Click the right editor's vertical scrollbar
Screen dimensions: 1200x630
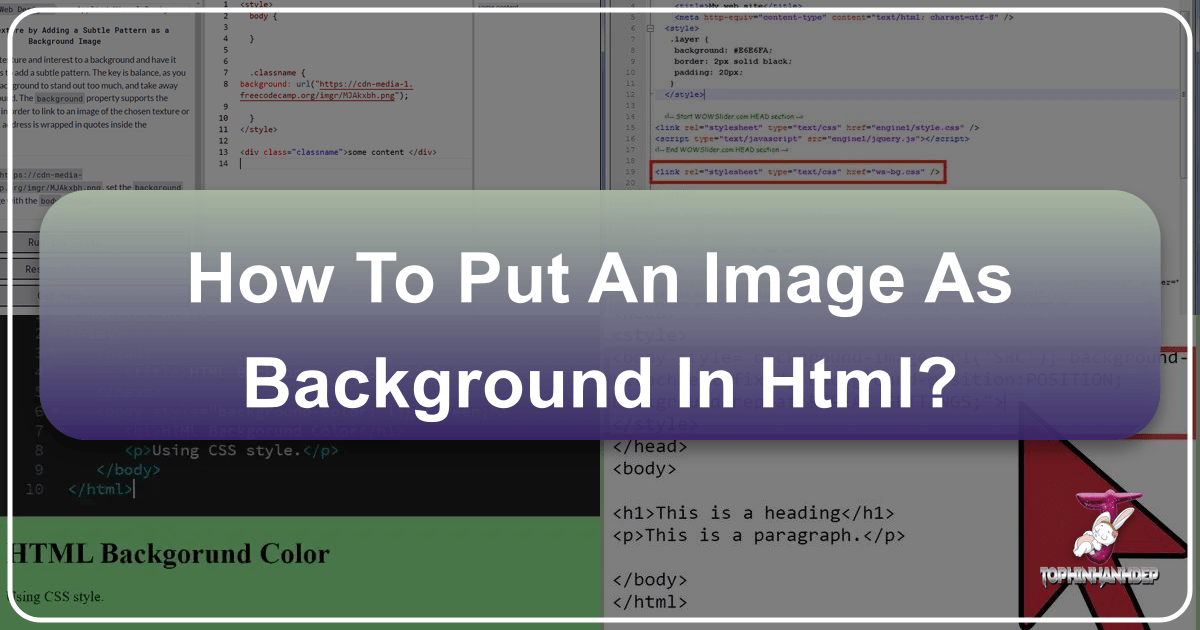point(1184,93)
